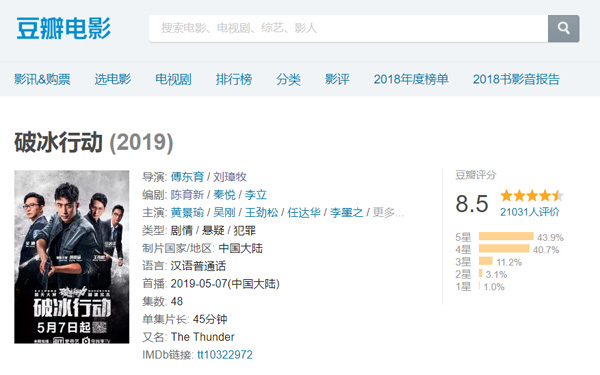Open screenwriter 陈育新's page
The height and width of the screenshot is (375, 600).
point(187,195)
